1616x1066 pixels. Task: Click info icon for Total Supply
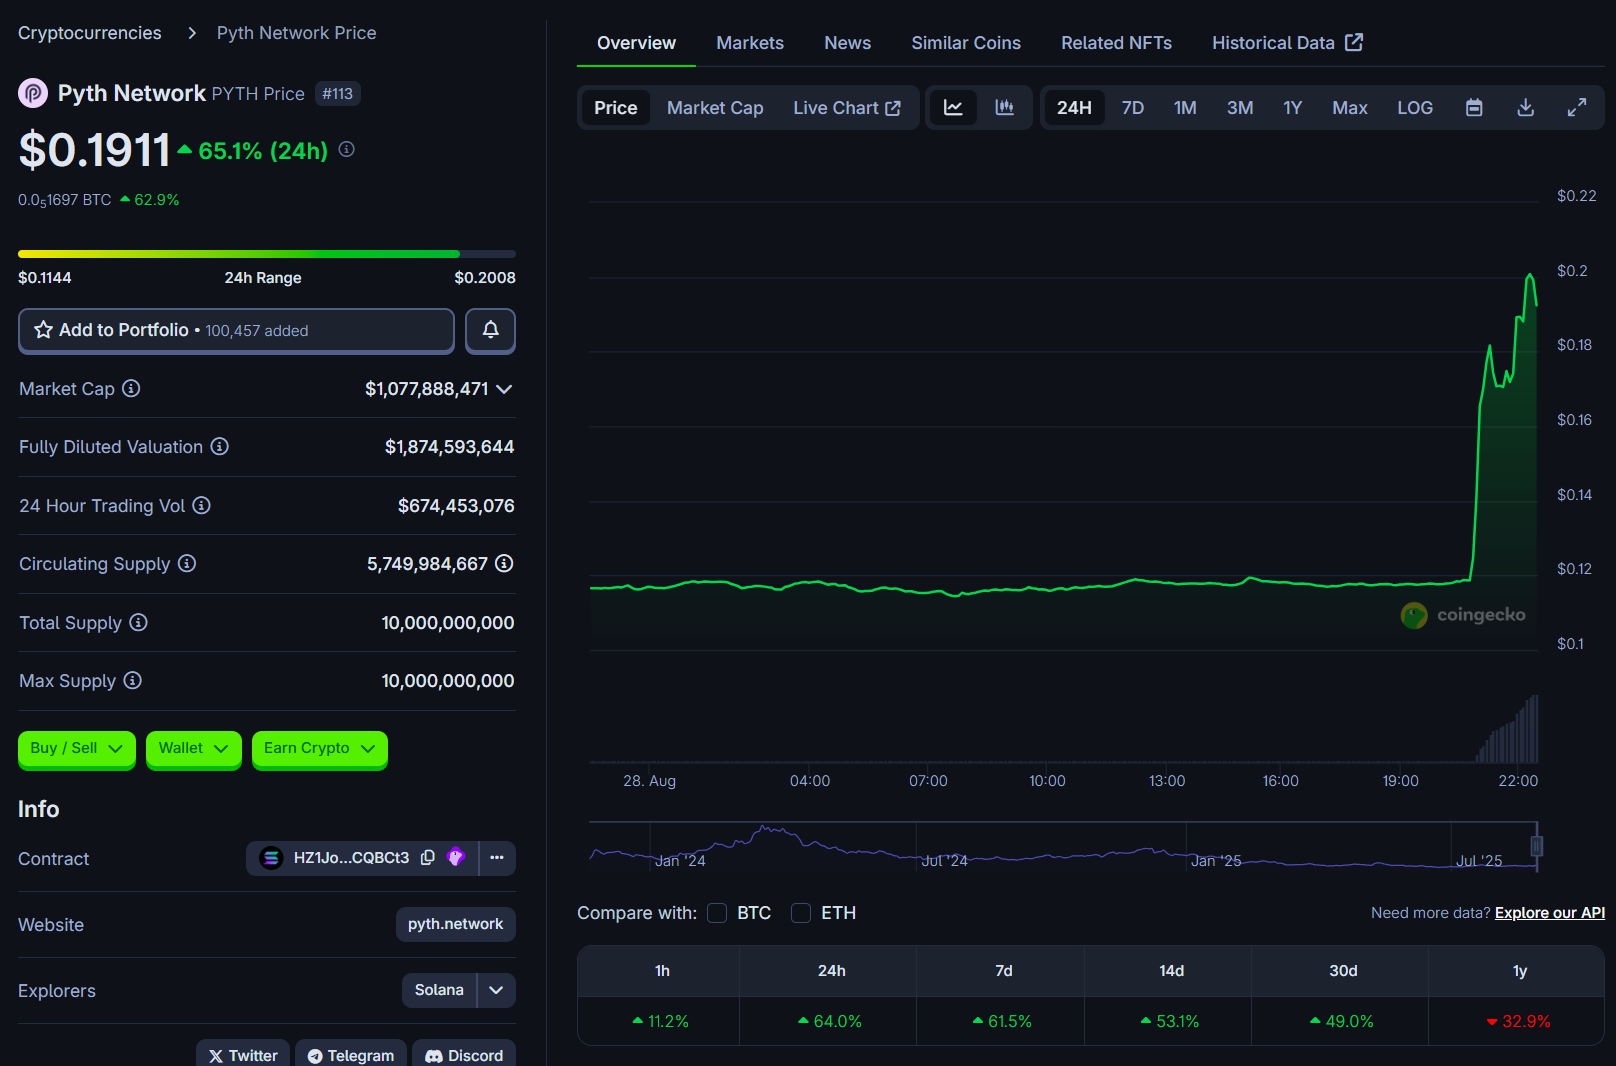click(138, 622)
